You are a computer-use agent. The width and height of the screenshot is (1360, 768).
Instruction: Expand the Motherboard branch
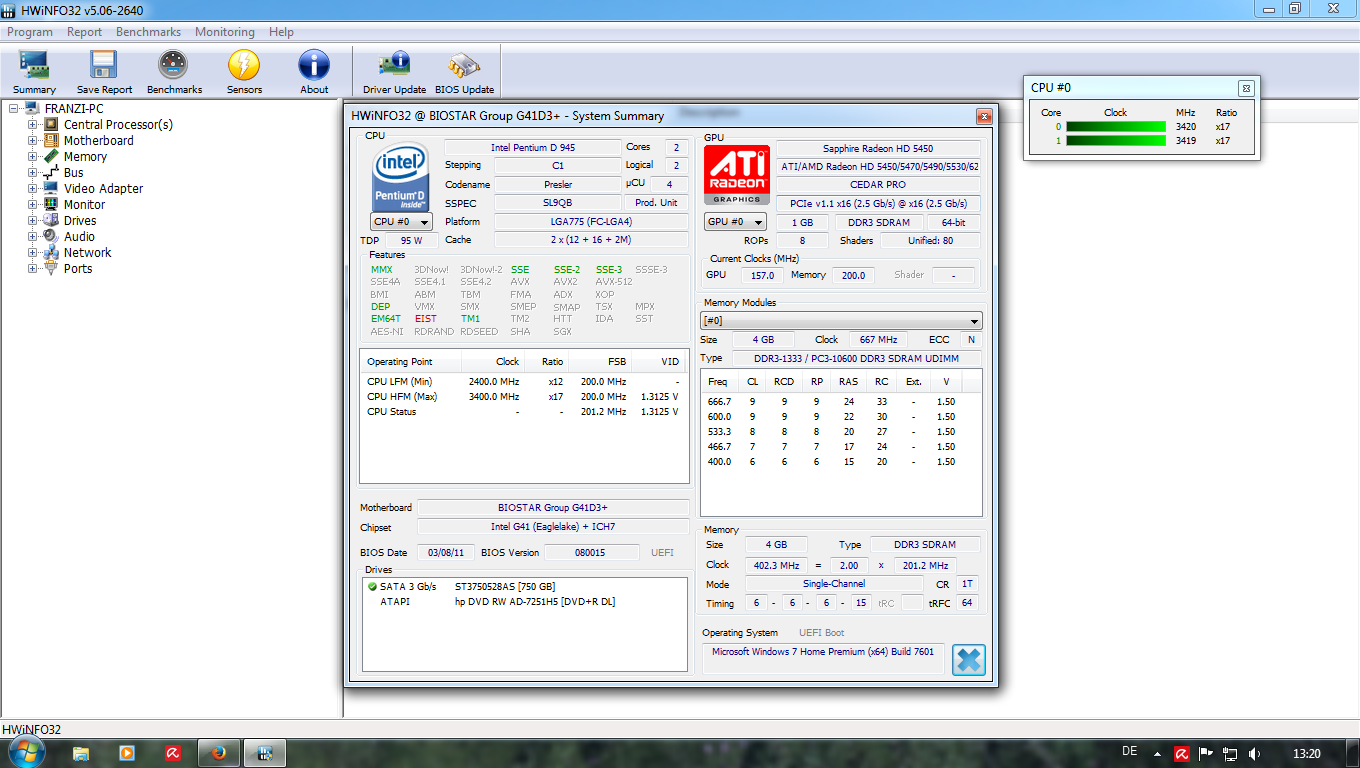click(33, 141)
